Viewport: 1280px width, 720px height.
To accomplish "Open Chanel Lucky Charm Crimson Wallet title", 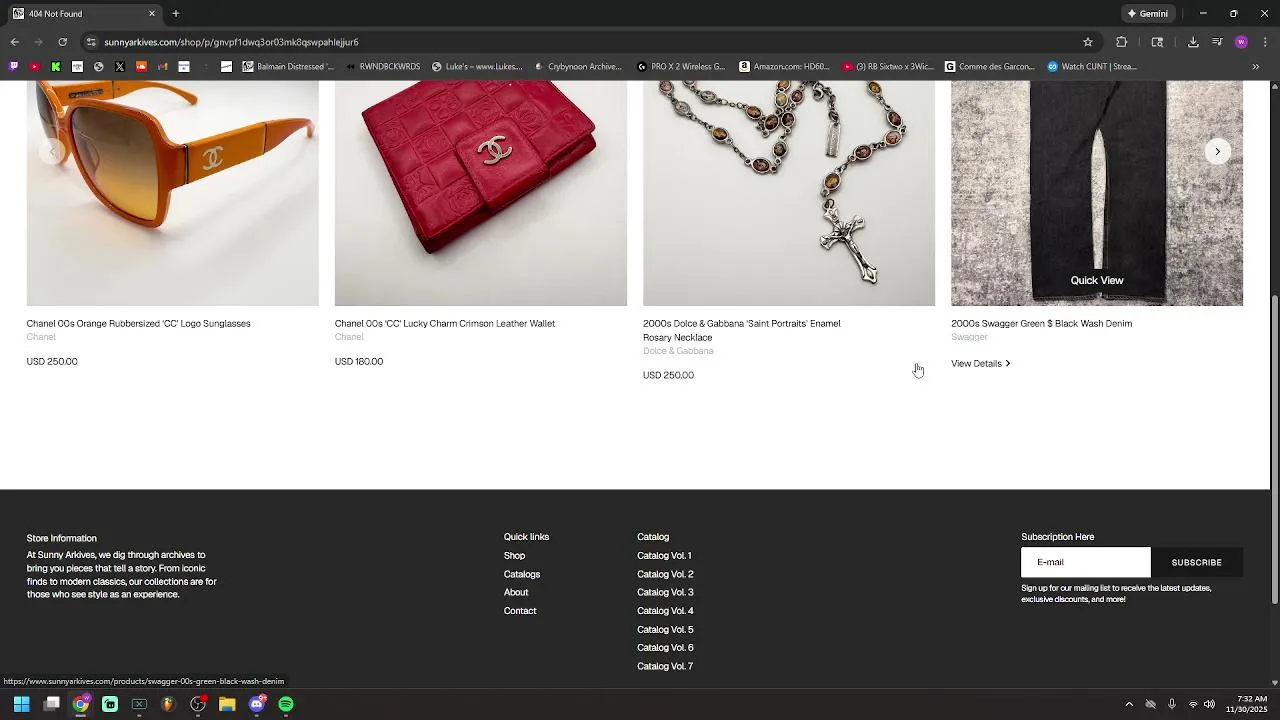I will coord(445,324).
